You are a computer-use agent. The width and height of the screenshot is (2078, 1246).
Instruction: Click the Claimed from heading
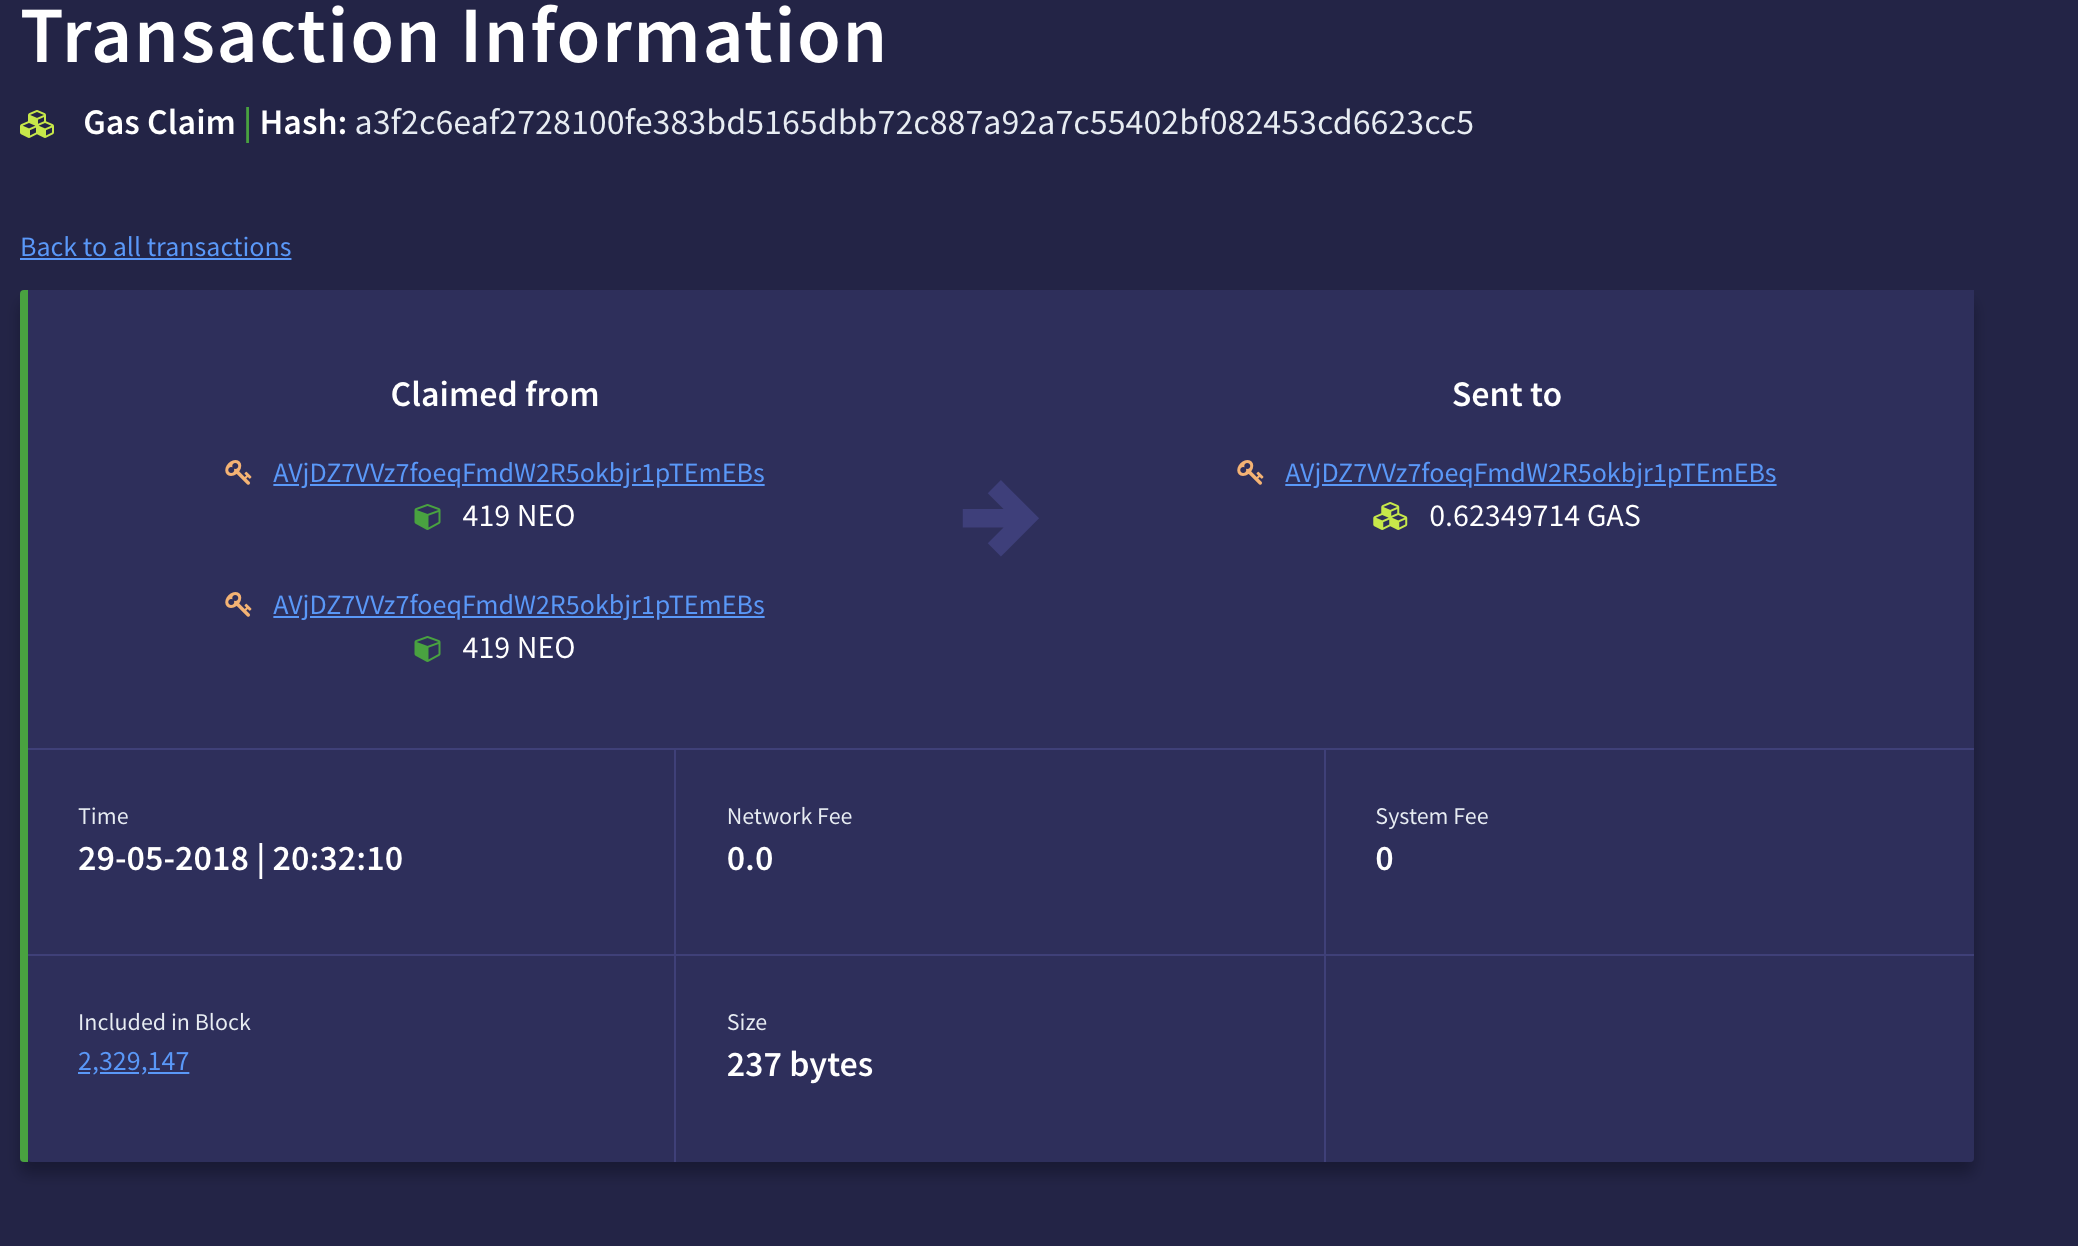coord(495,395)
